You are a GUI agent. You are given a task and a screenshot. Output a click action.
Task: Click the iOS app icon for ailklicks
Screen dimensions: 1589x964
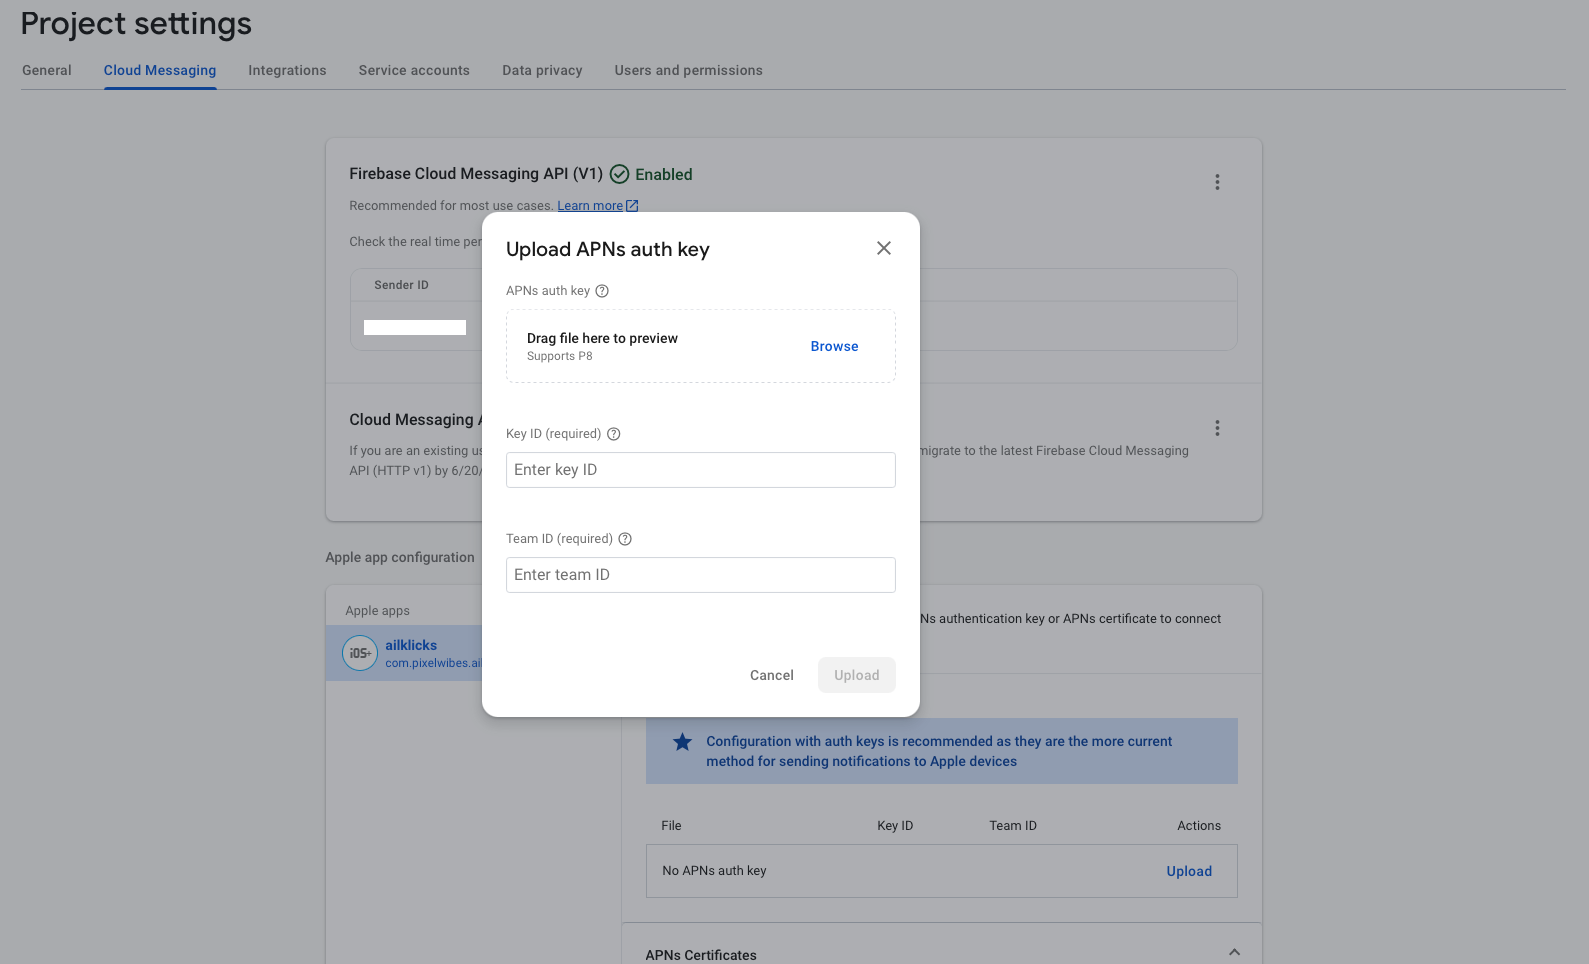(360, 653)
